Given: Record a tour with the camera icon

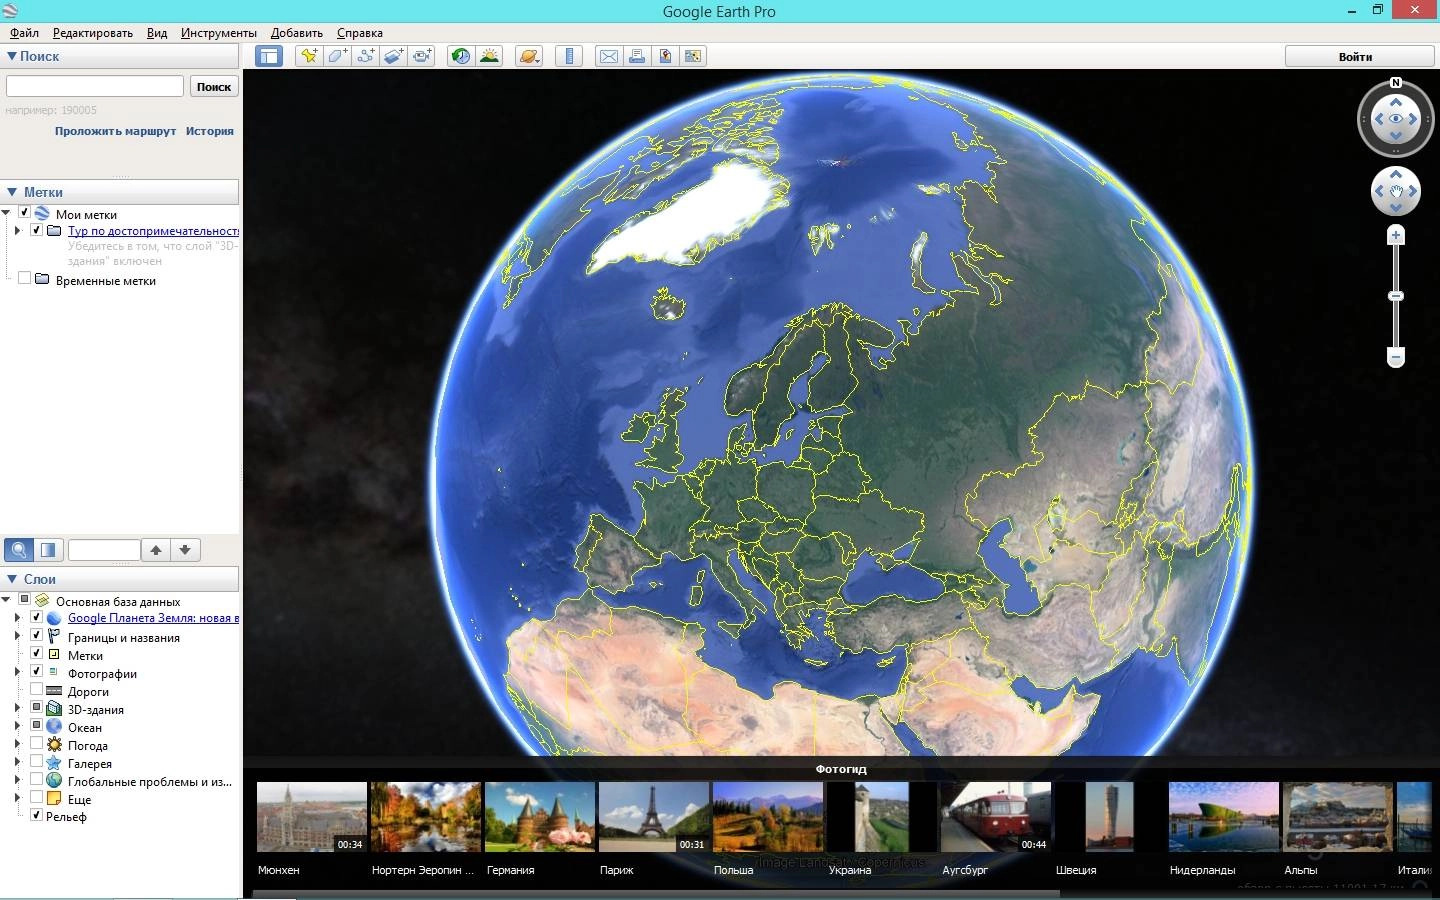Looking at the screenshot, I should (x=422, y=56).
